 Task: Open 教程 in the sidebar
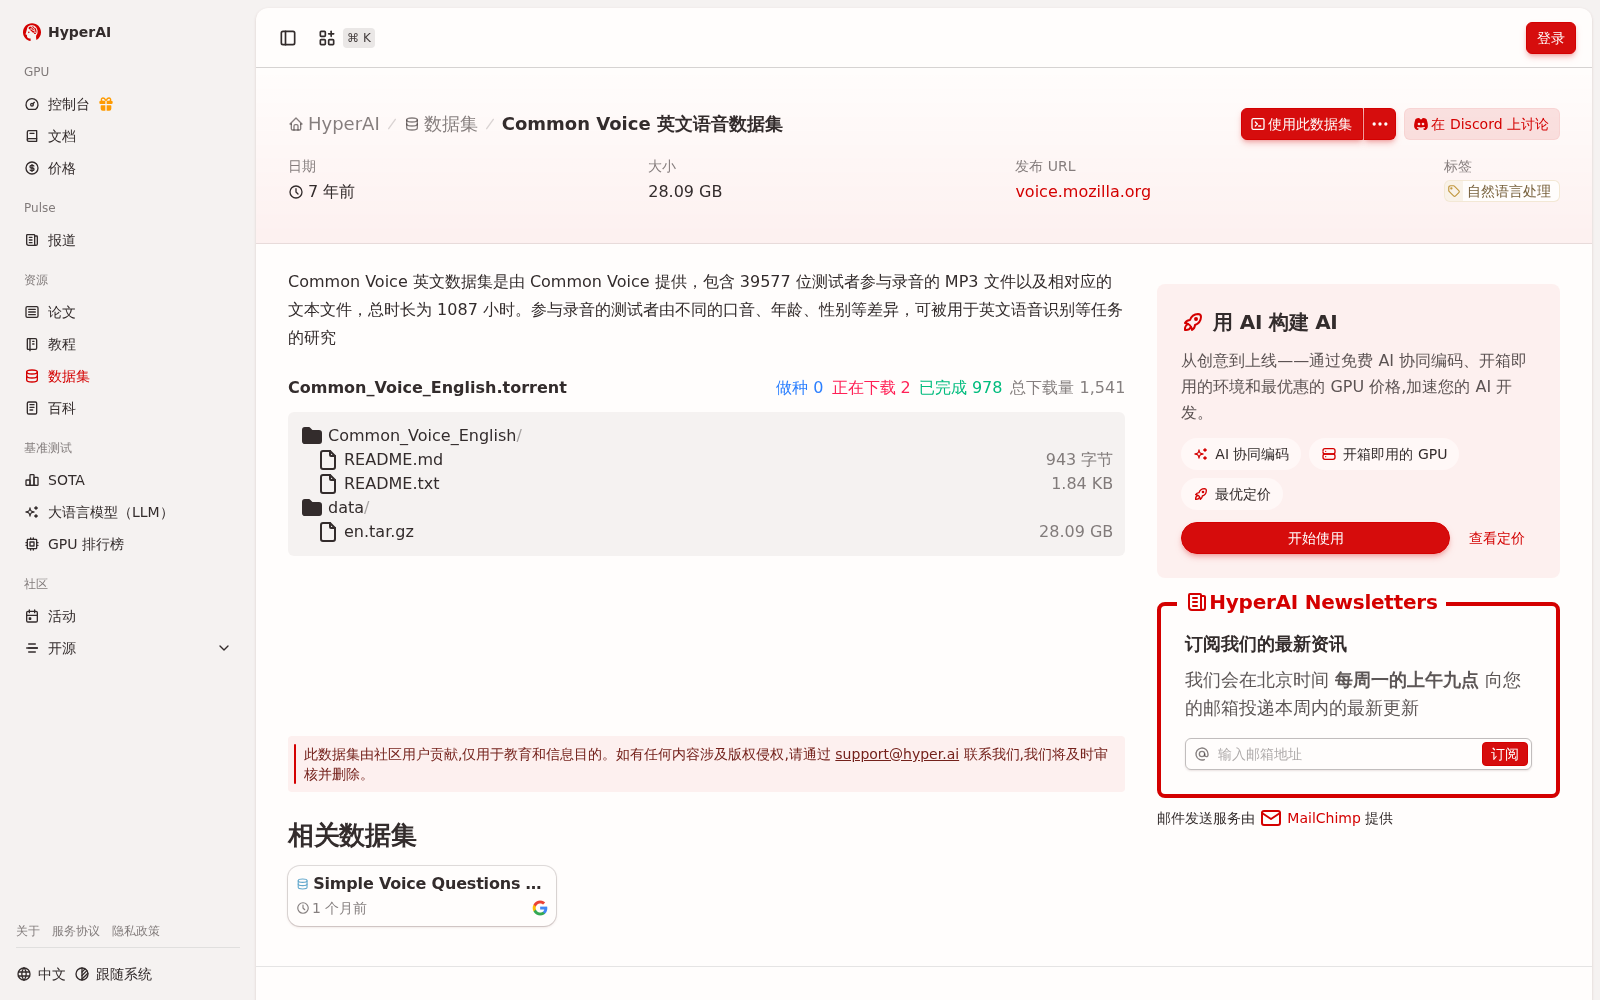(x=62, y=344)
